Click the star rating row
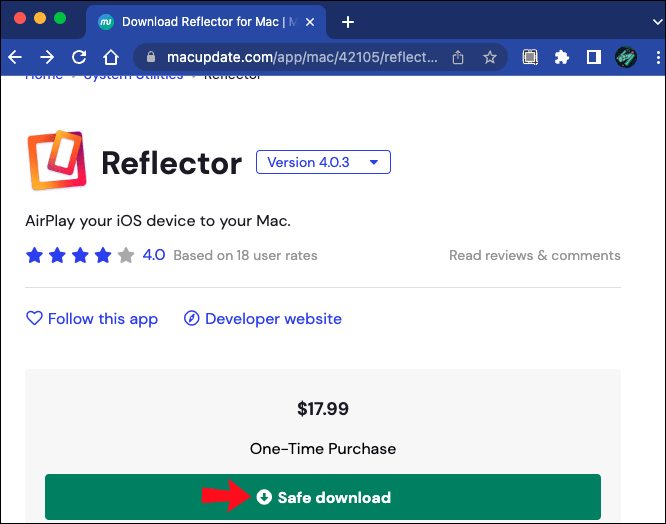Viewport: 666px width, 524px height. [x=80, y=255]
